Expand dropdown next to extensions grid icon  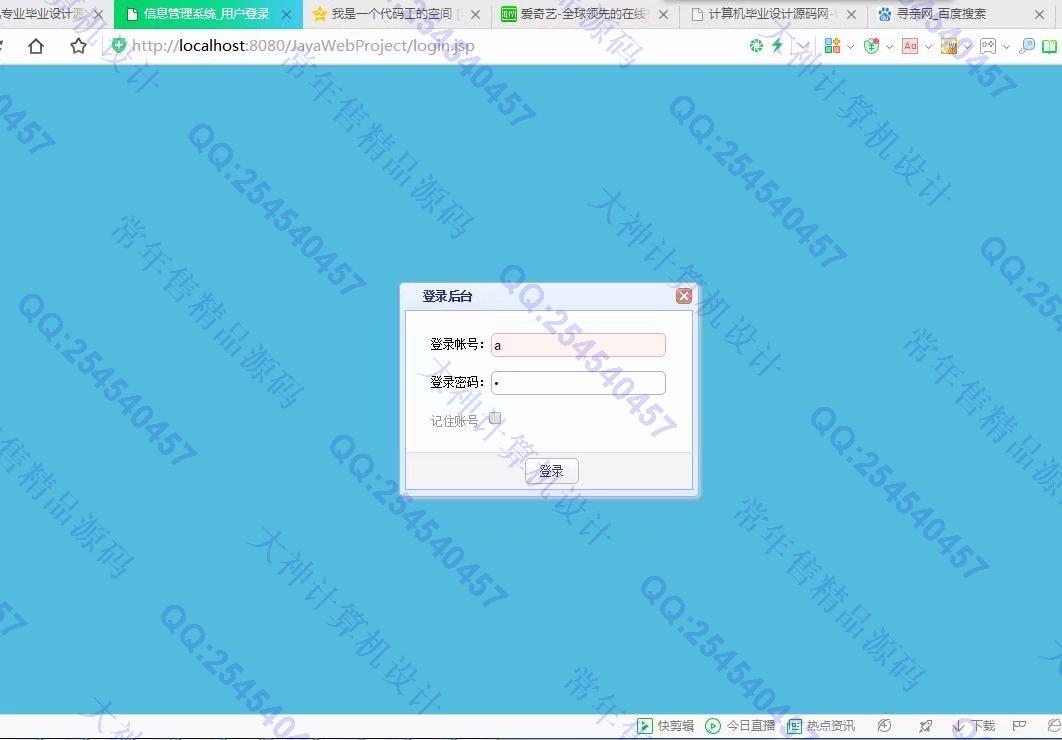[x=851, y=47]
